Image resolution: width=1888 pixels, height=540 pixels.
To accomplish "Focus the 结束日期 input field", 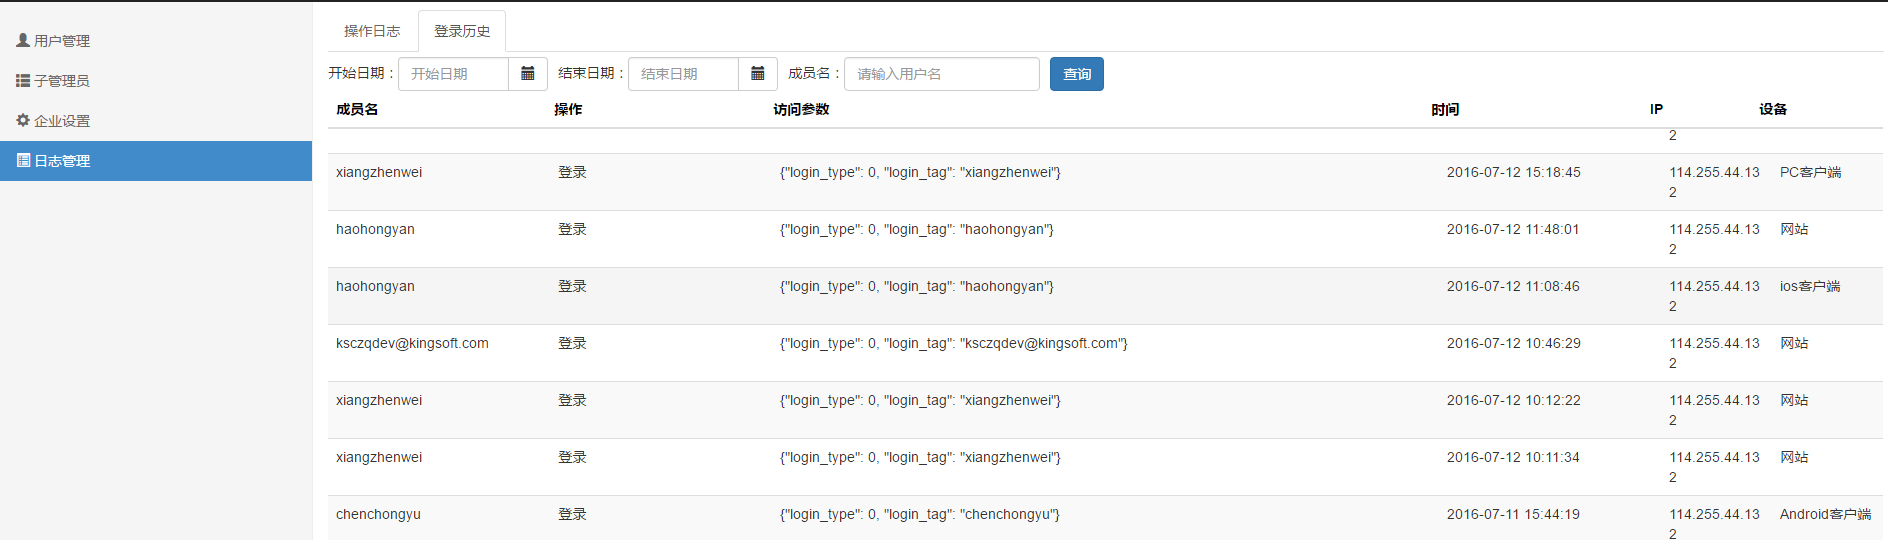I will click(x=684, y=74).
